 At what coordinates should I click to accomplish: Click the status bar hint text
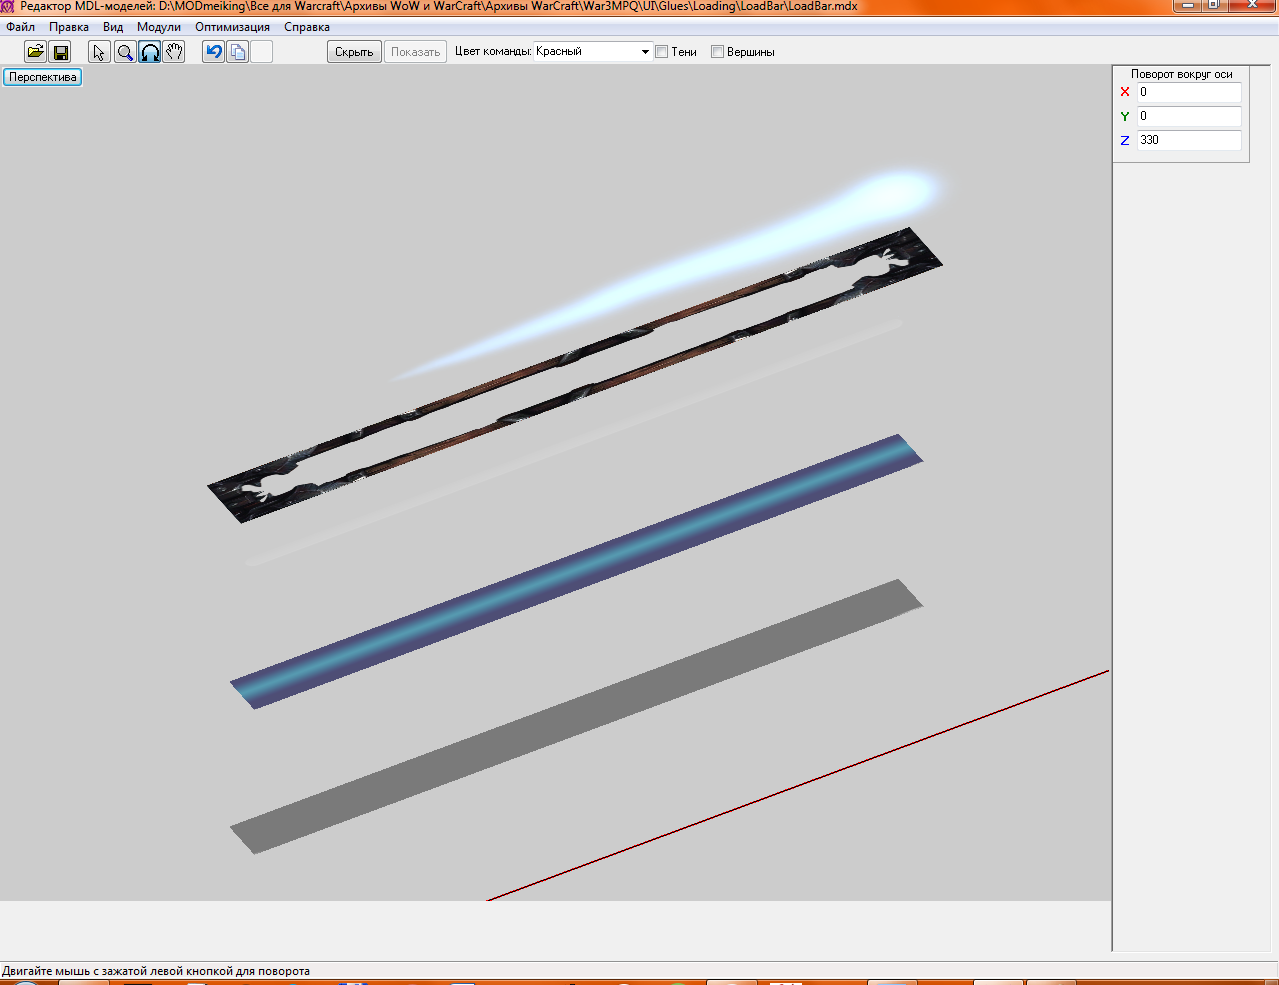156,971
